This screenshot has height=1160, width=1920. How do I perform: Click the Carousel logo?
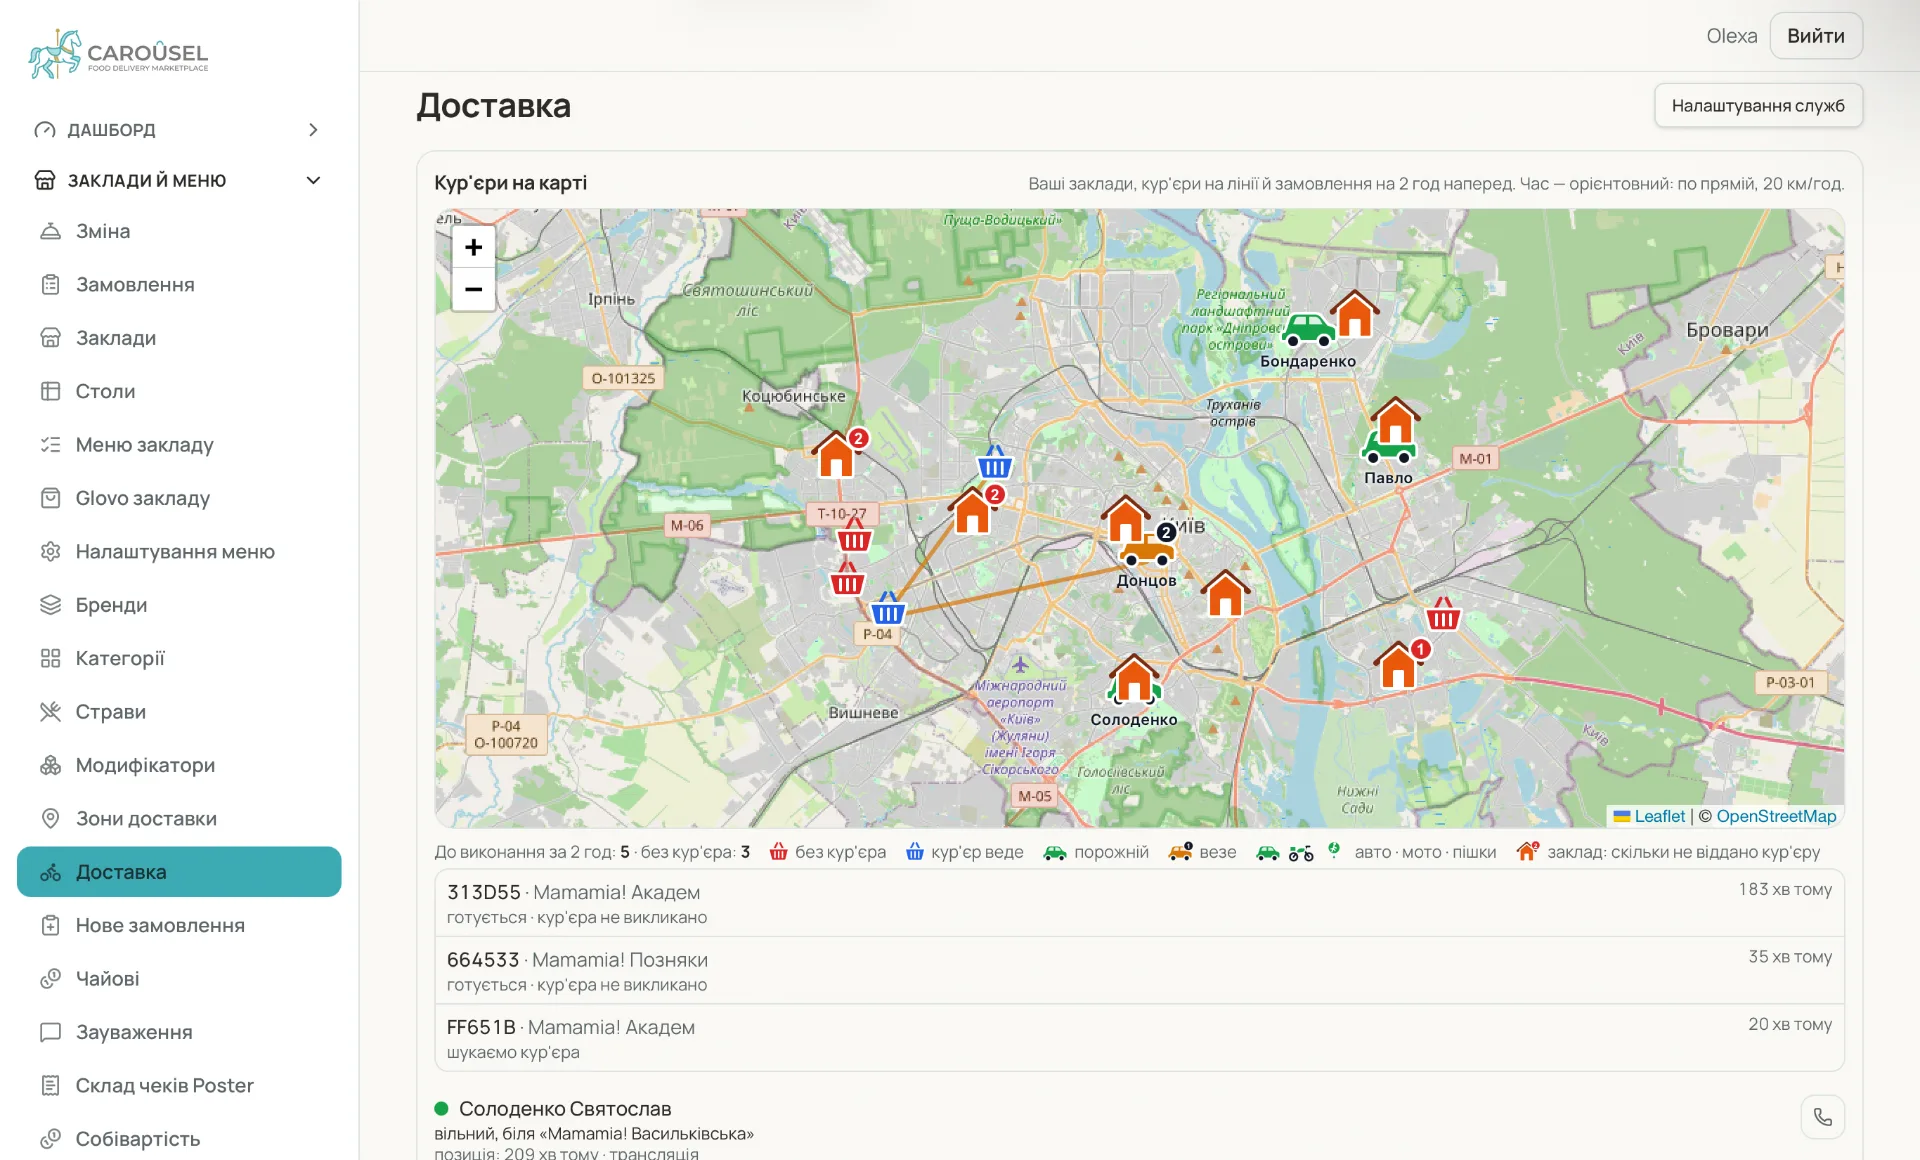coord(119,53)
